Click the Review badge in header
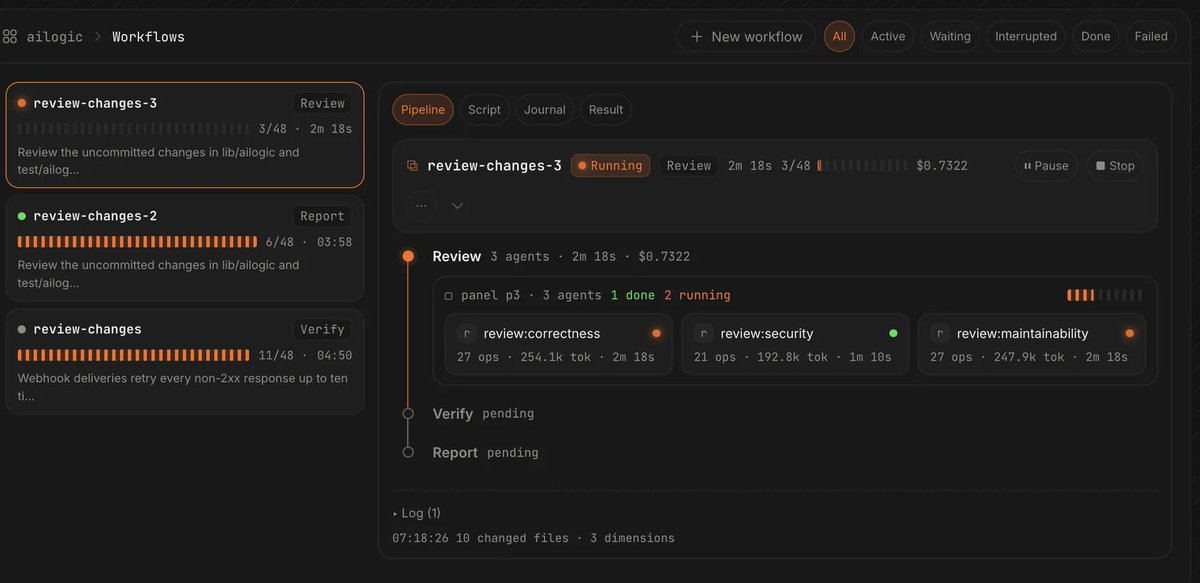 coord(689,166)
